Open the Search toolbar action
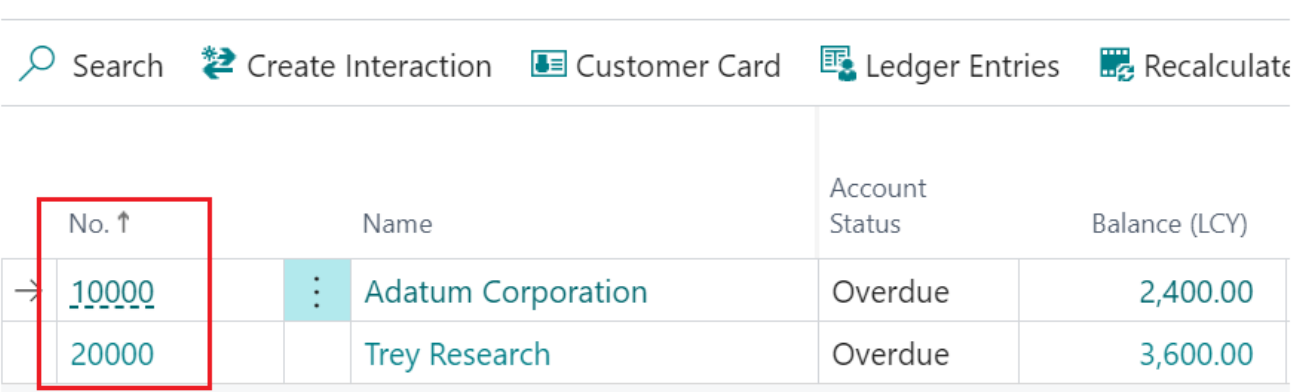Screen dimensions: 1292x392 click(x=91, y=66)
